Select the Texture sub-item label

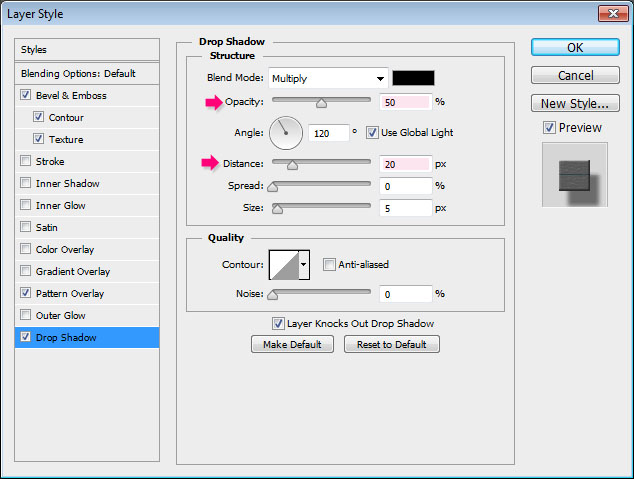pos(66,139)
